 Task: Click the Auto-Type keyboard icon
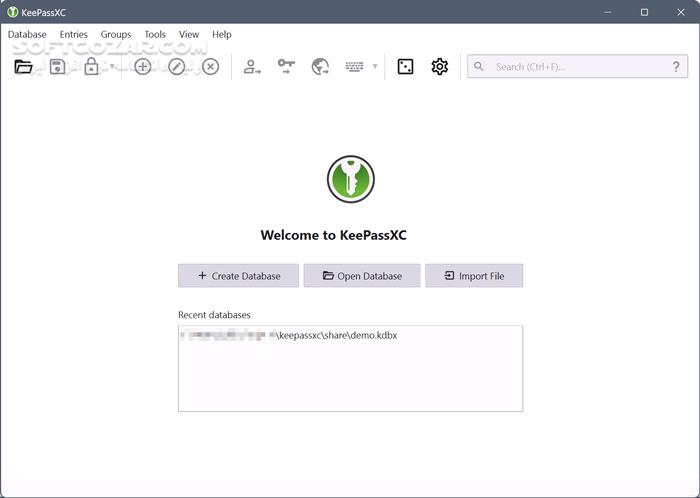(354, 66)
